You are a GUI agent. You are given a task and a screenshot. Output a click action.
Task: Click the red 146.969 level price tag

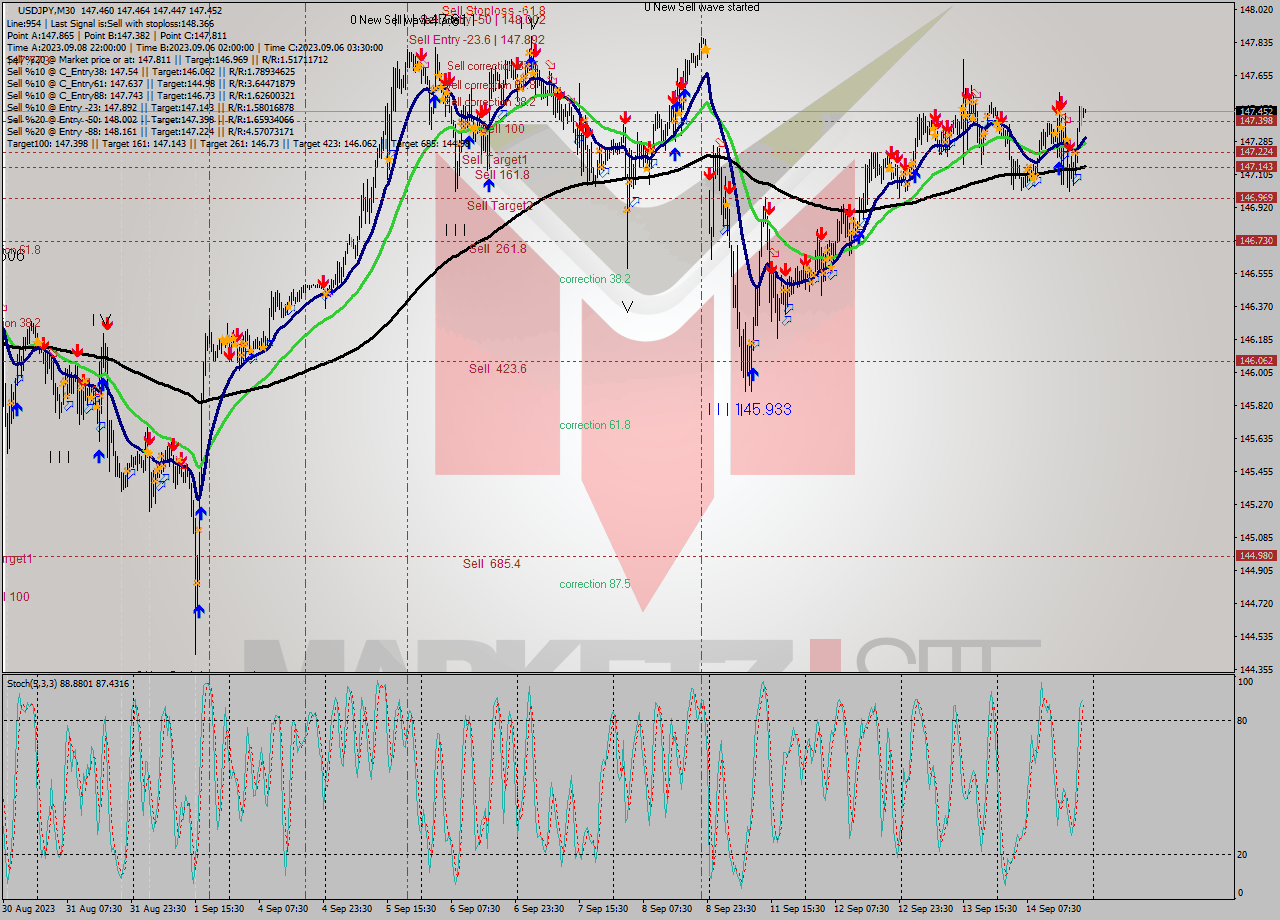[x=1256, y=197]
